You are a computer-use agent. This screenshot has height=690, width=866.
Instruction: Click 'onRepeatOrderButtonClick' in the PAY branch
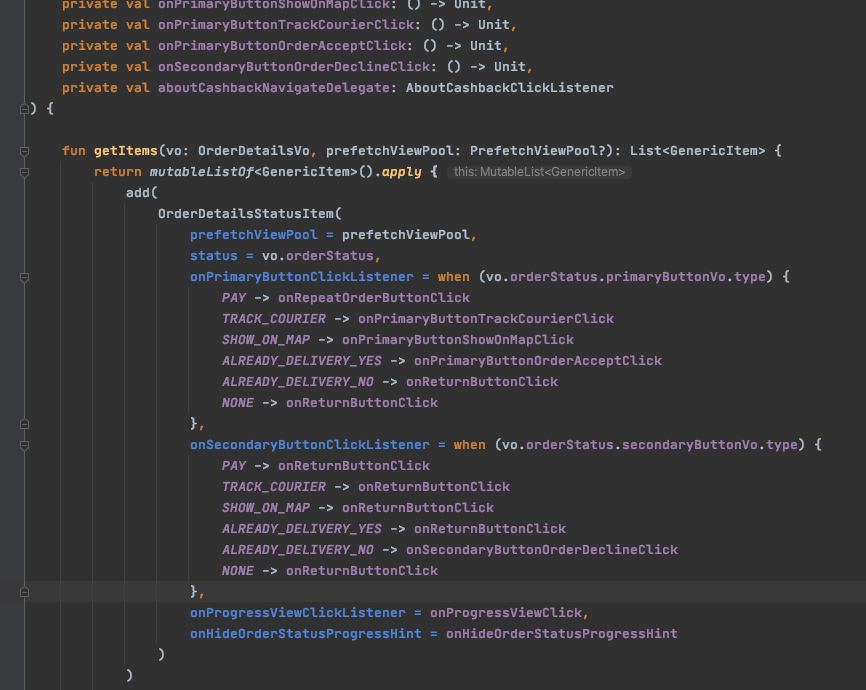374,298
